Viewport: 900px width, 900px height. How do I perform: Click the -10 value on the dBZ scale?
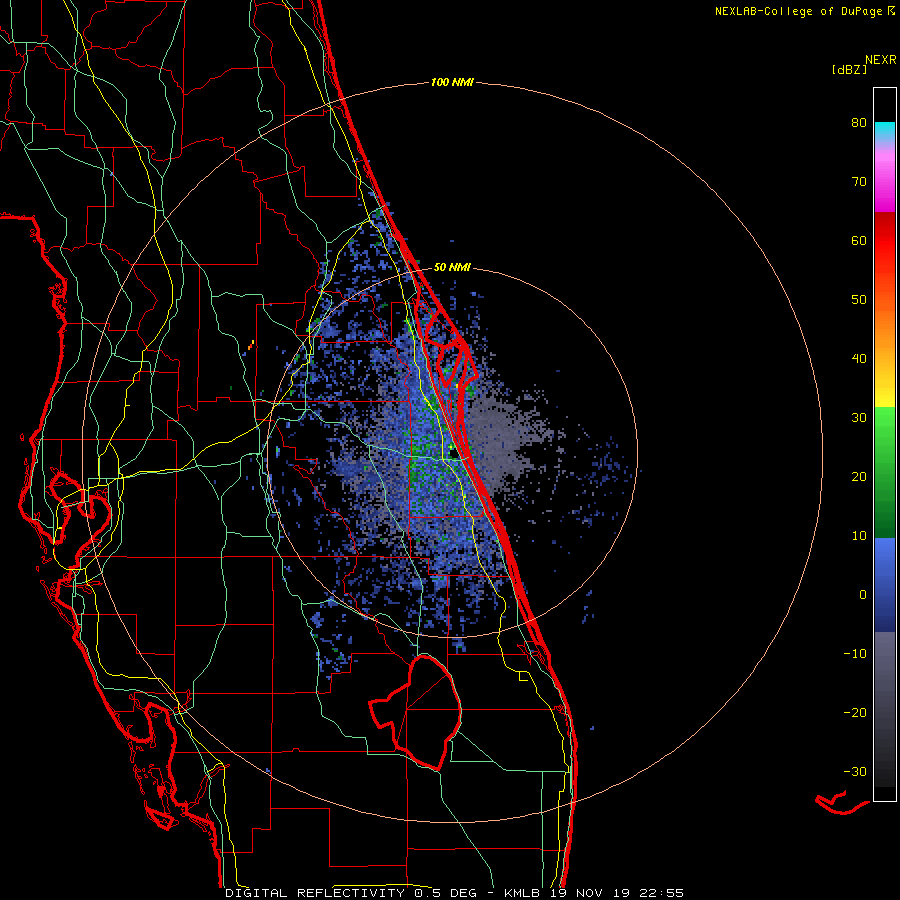(855, 654)
